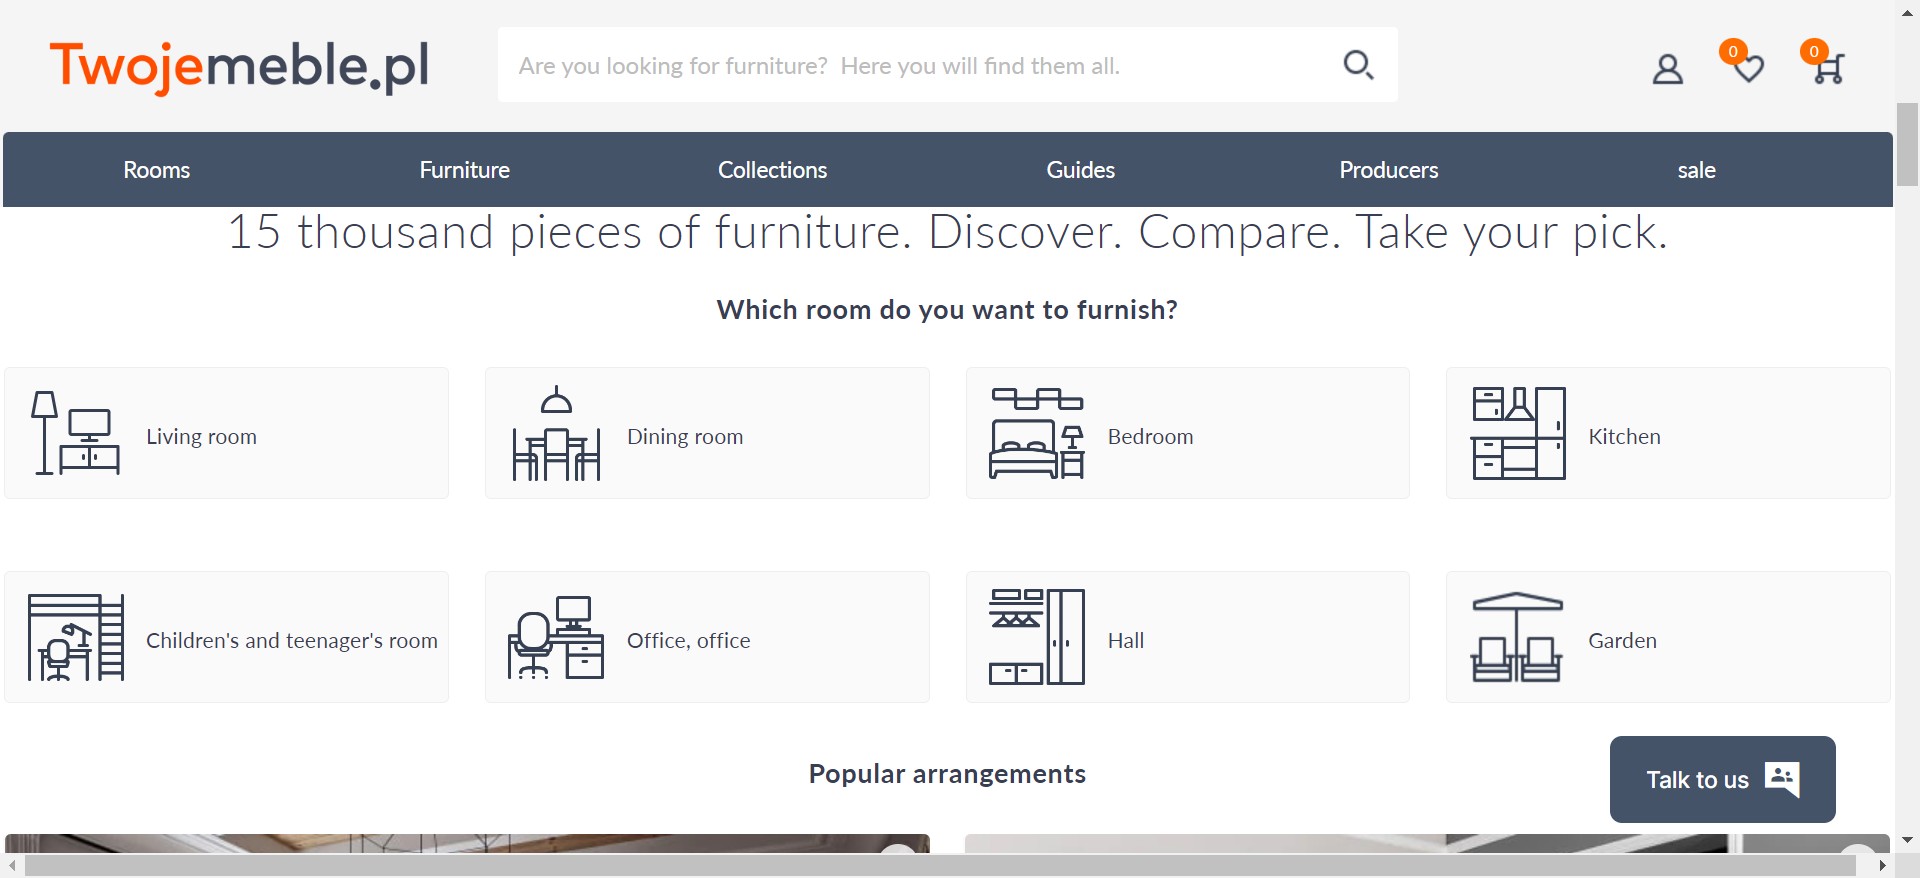
Task: Open the wishlist heart icon
Action: pos(1747,68)
